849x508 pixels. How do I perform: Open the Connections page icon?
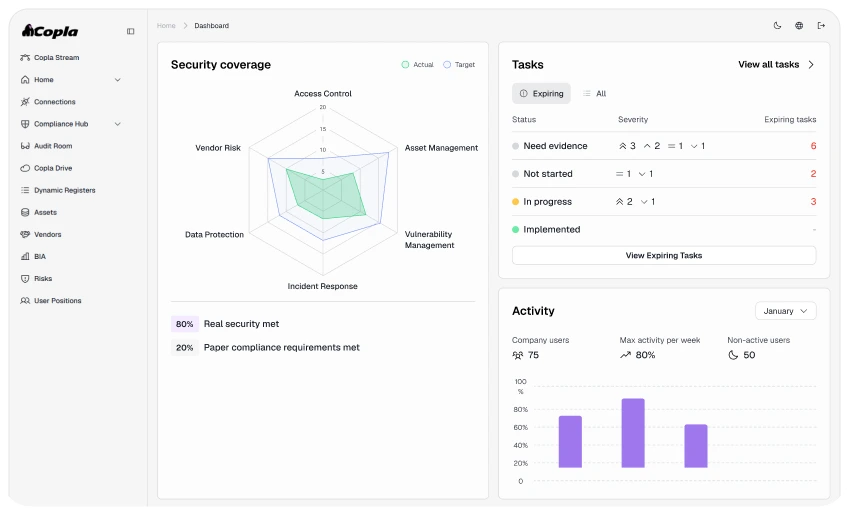25,102
